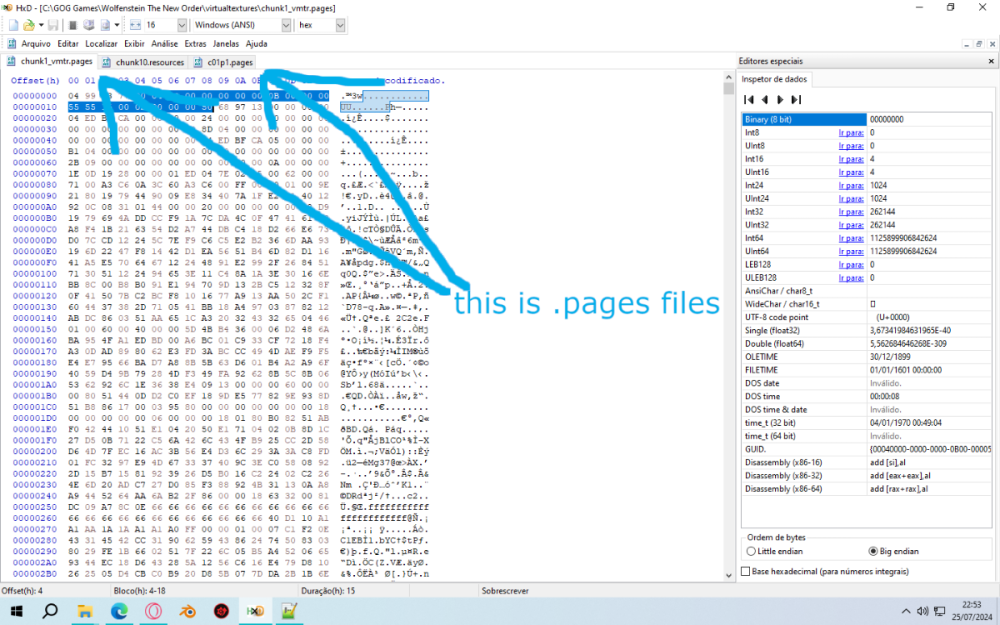Click the Save disk toolbar icon
The width and height of the screenshot is (1000, 625).
(51, 24)
